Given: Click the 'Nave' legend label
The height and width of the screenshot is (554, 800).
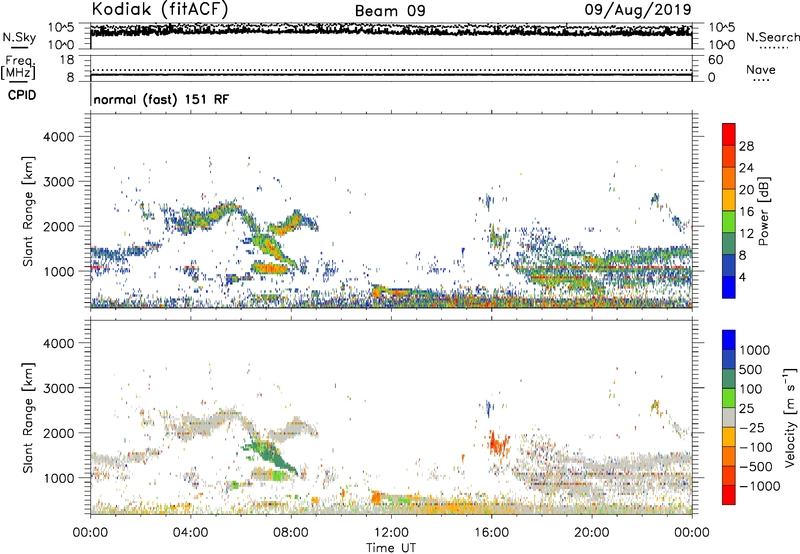Looking at the screenshot, I should coord(761,70).
